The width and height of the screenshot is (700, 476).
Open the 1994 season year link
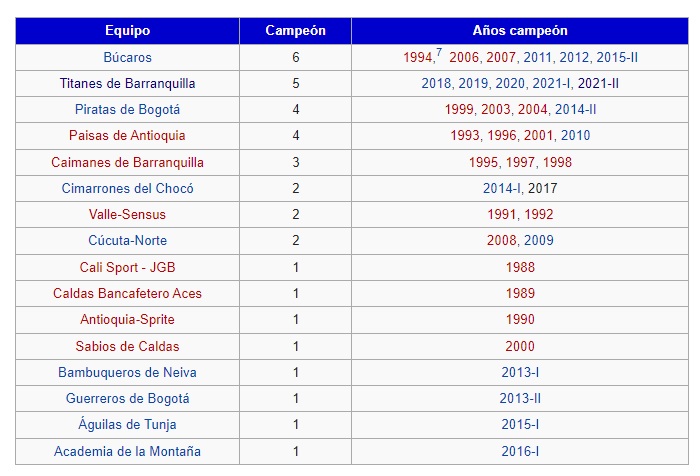[418, 58]
